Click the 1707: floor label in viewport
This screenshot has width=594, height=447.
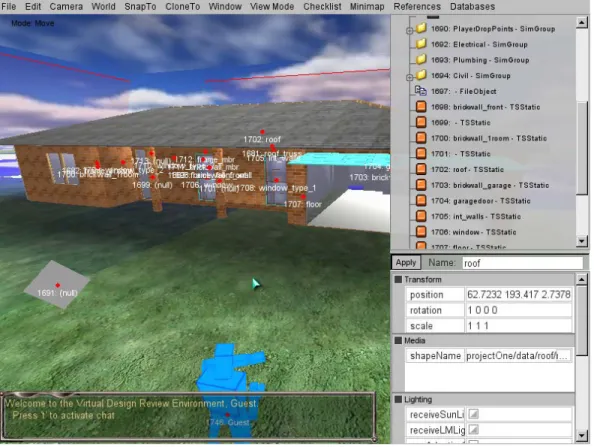[x=302, y=204]
